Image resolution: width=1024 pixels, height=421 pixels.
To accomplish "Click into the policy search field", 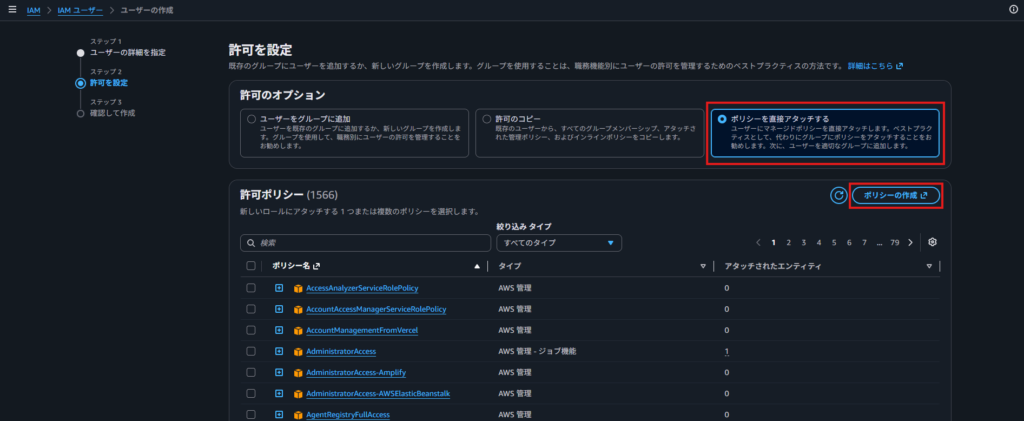I will click(365, 243).
